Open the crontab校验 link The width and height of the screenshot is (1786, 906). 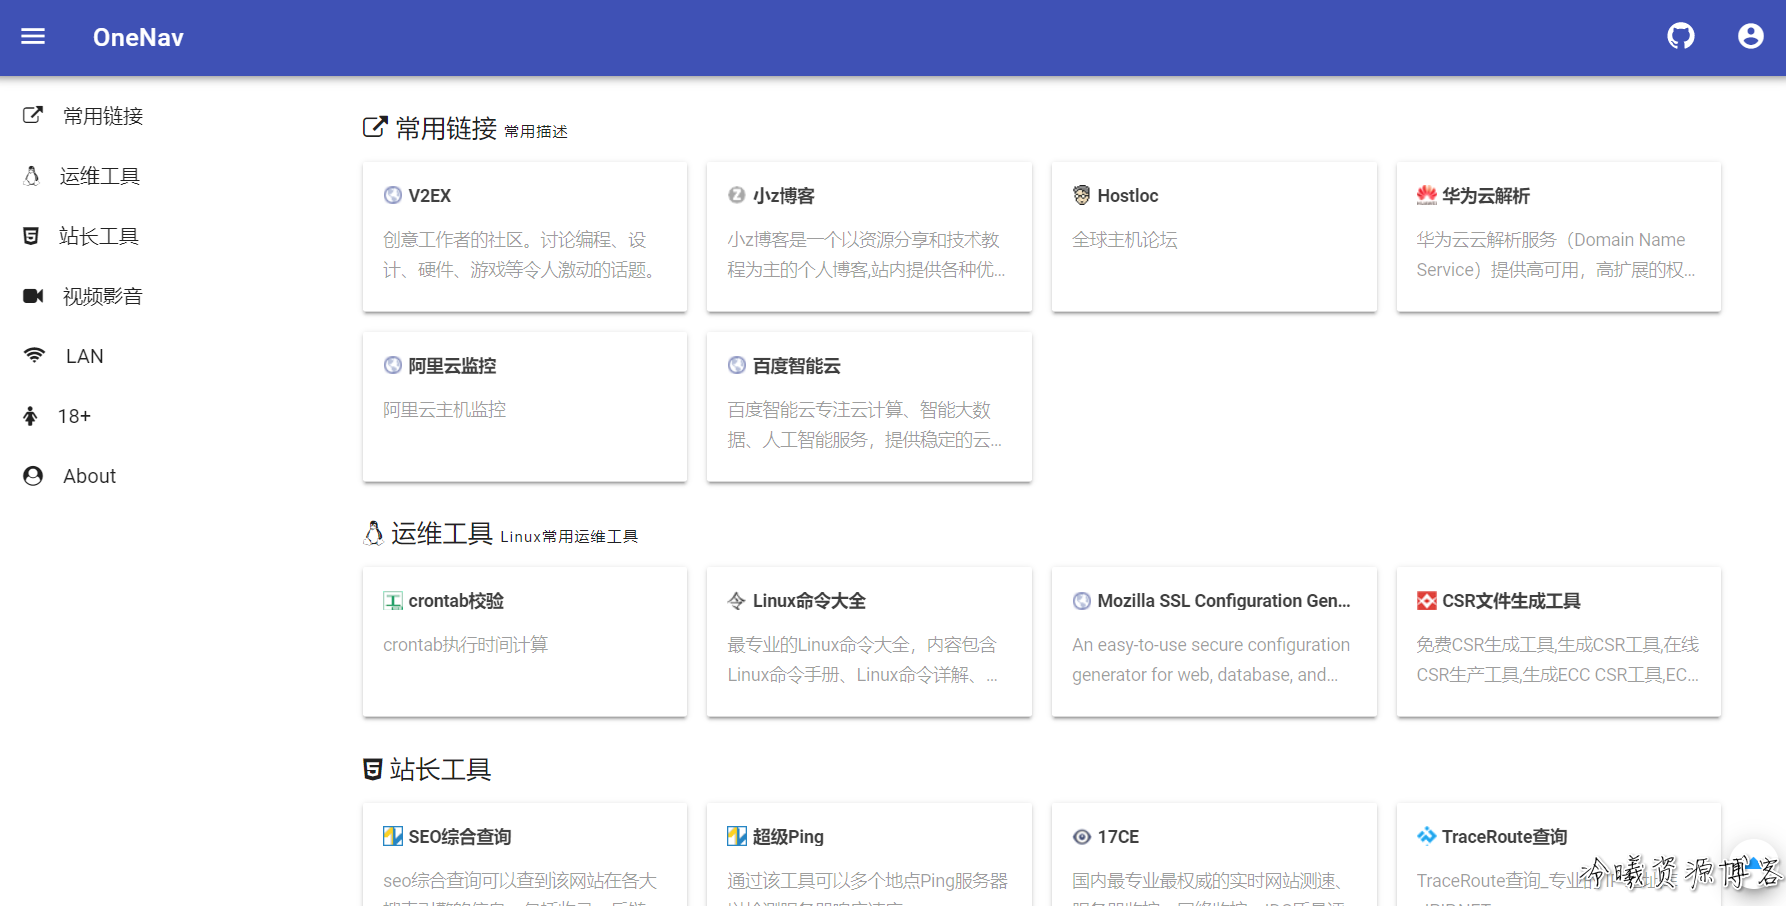(x=525, y=642)
